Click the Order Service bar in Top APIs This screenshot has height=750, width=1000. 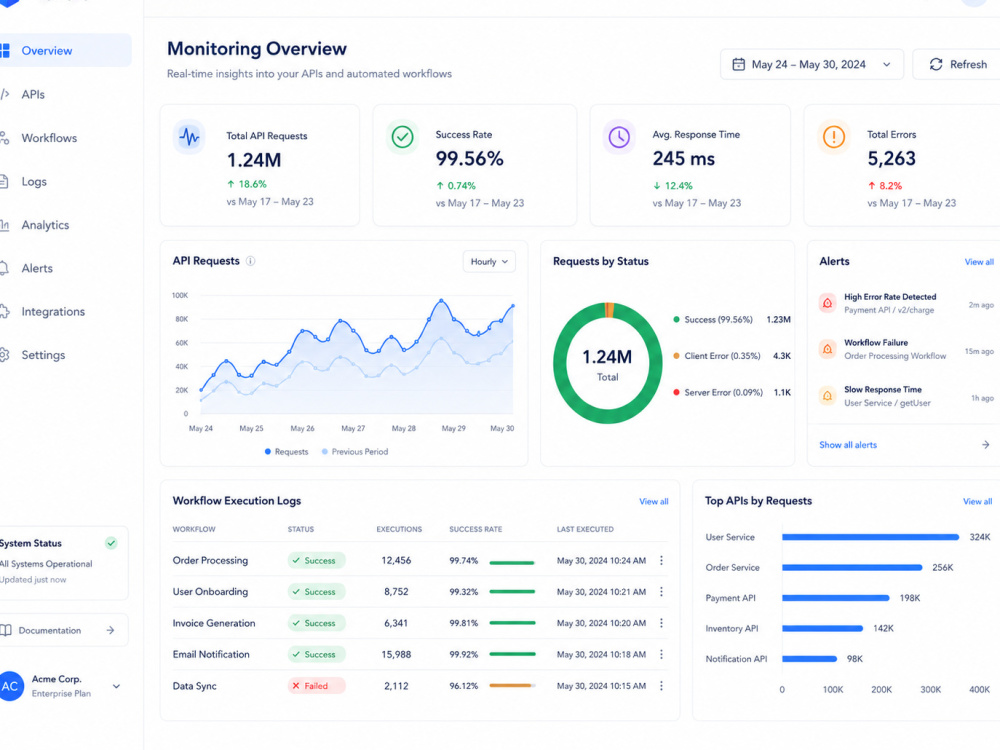[x=852, y=568]
